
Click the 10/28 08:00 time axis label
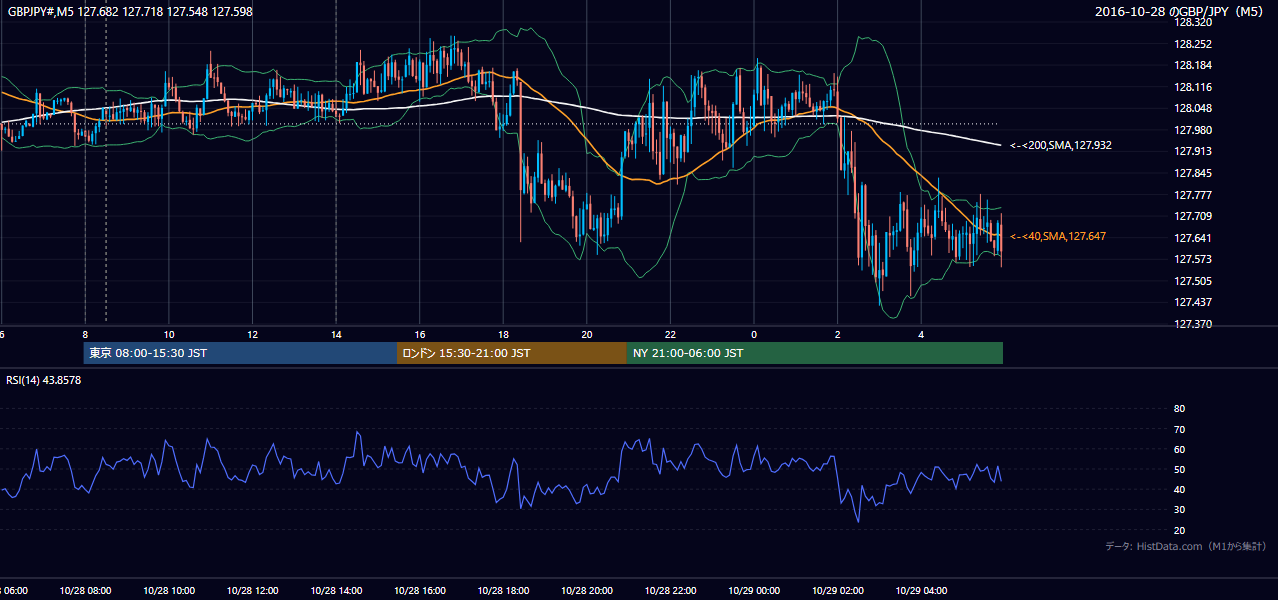(85, 591)
